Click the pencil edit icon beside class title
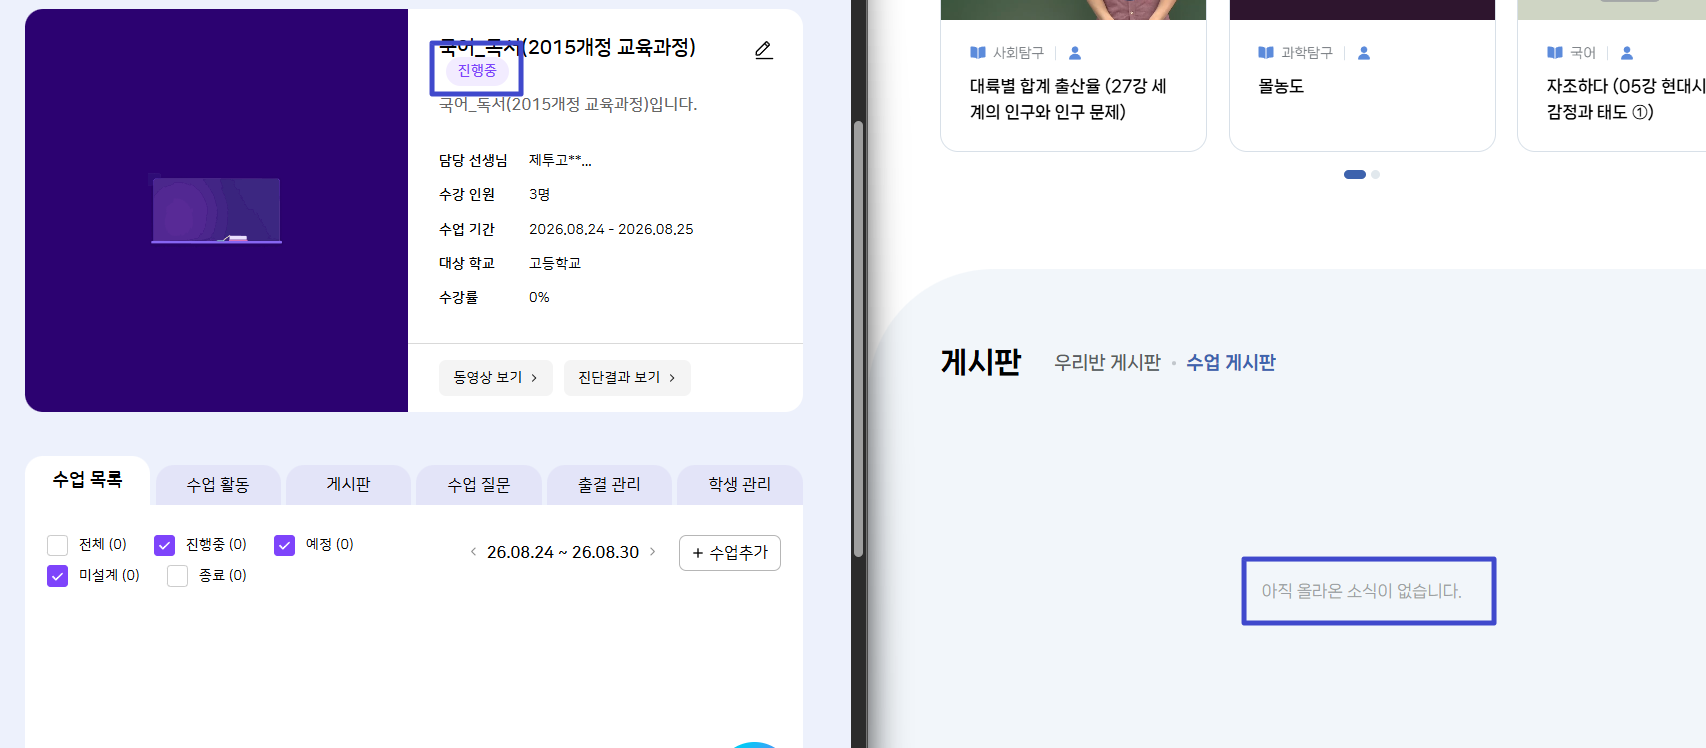The height and width of the screenshot is (748, 1706). click(764, 50)
